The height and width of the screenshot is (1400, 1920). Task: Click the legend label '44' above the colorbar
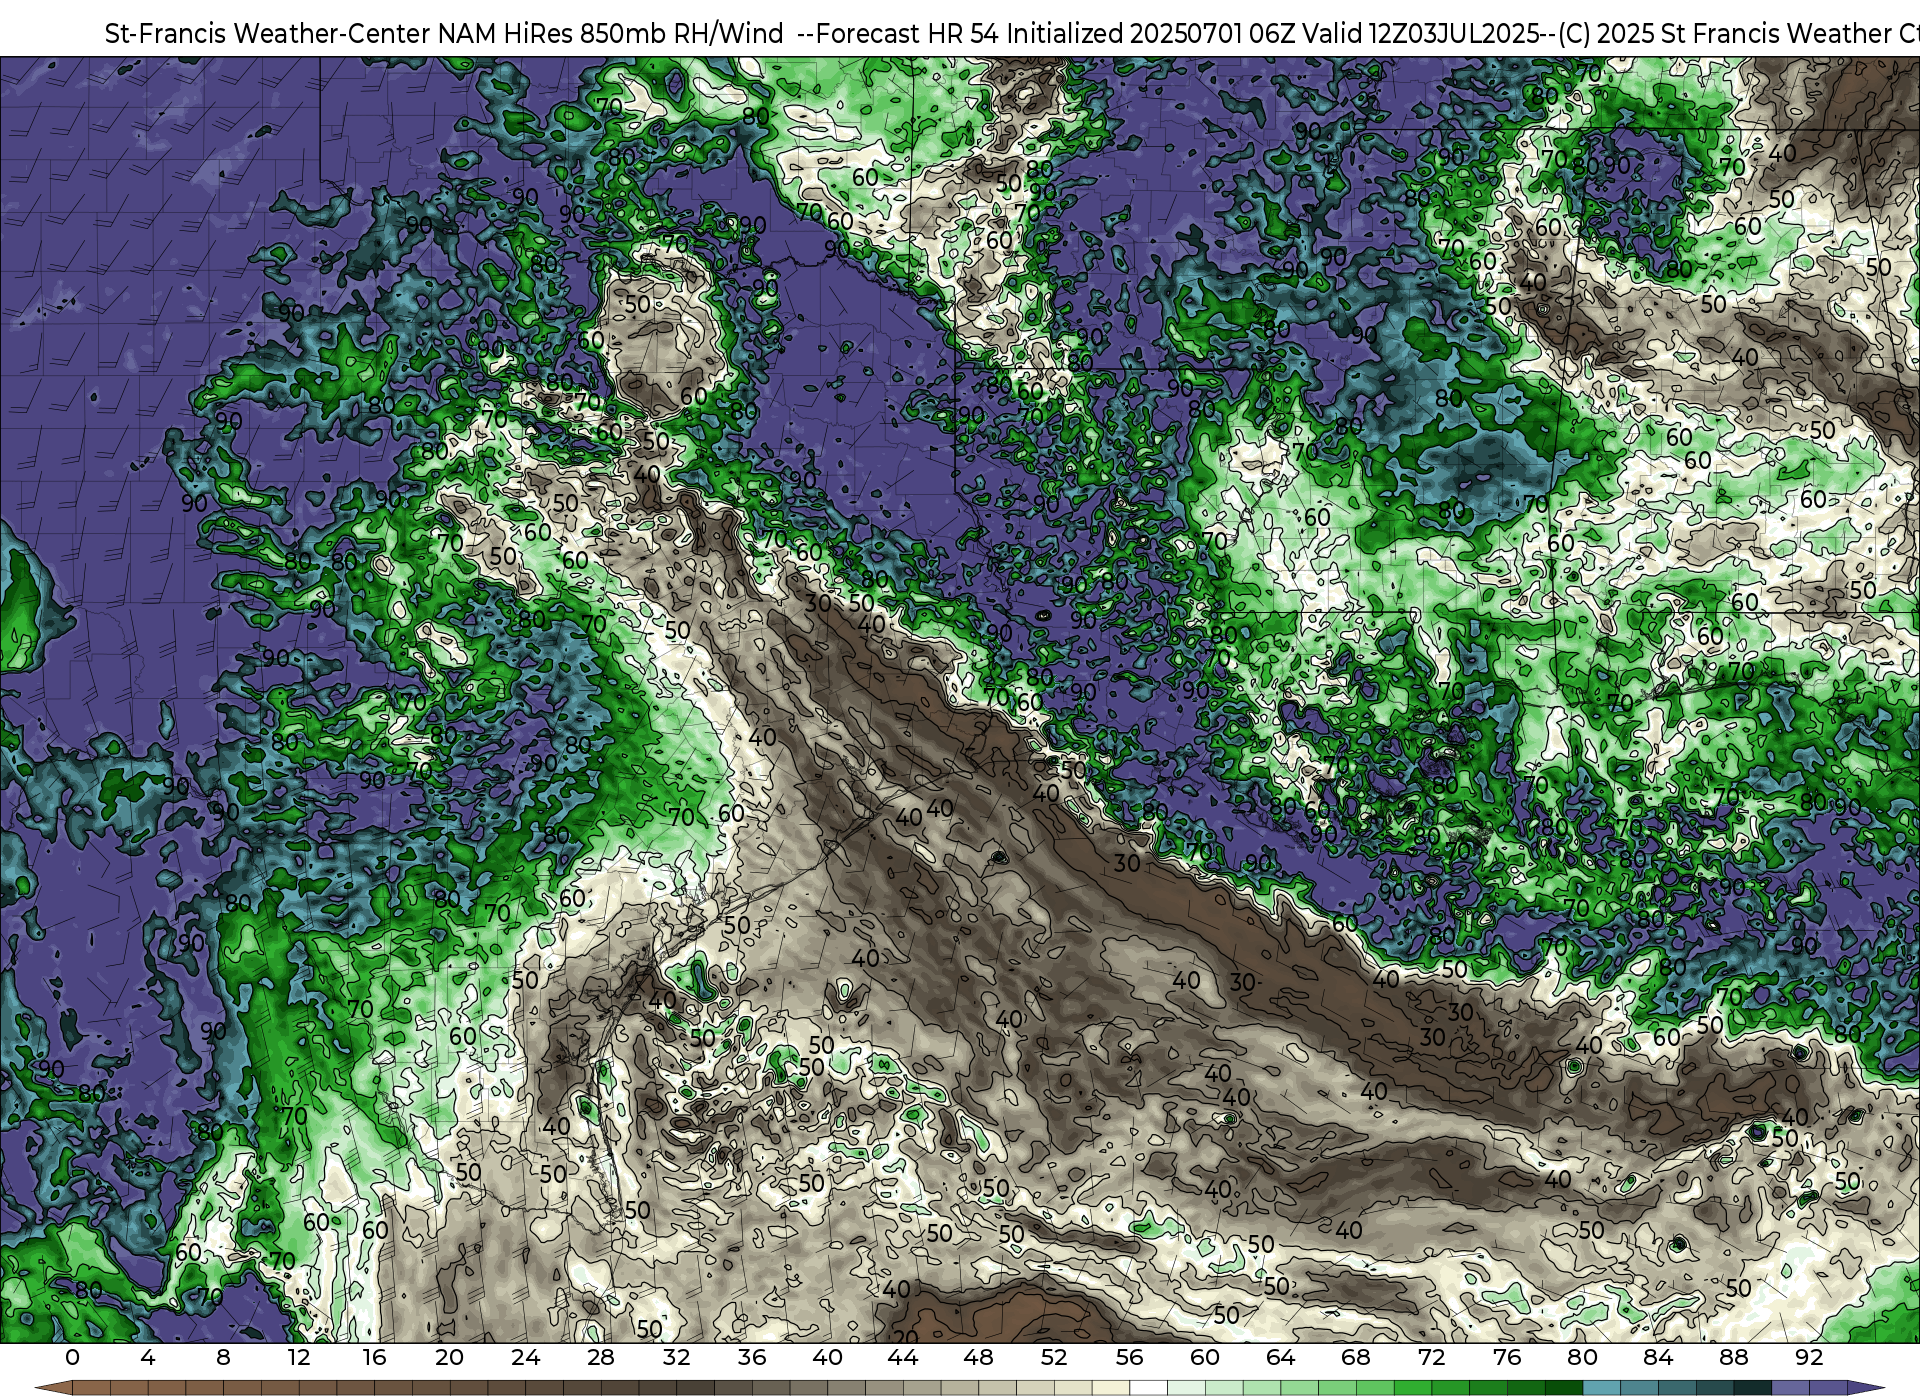(903, 1358)
